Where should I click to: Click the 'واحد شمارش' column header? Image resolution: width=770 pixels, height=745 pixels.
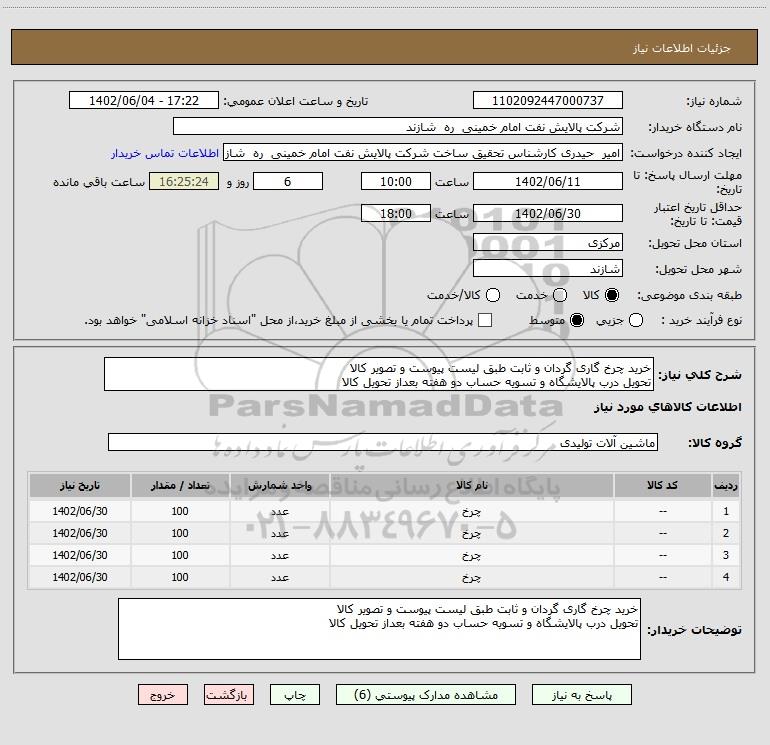[279, 485]
